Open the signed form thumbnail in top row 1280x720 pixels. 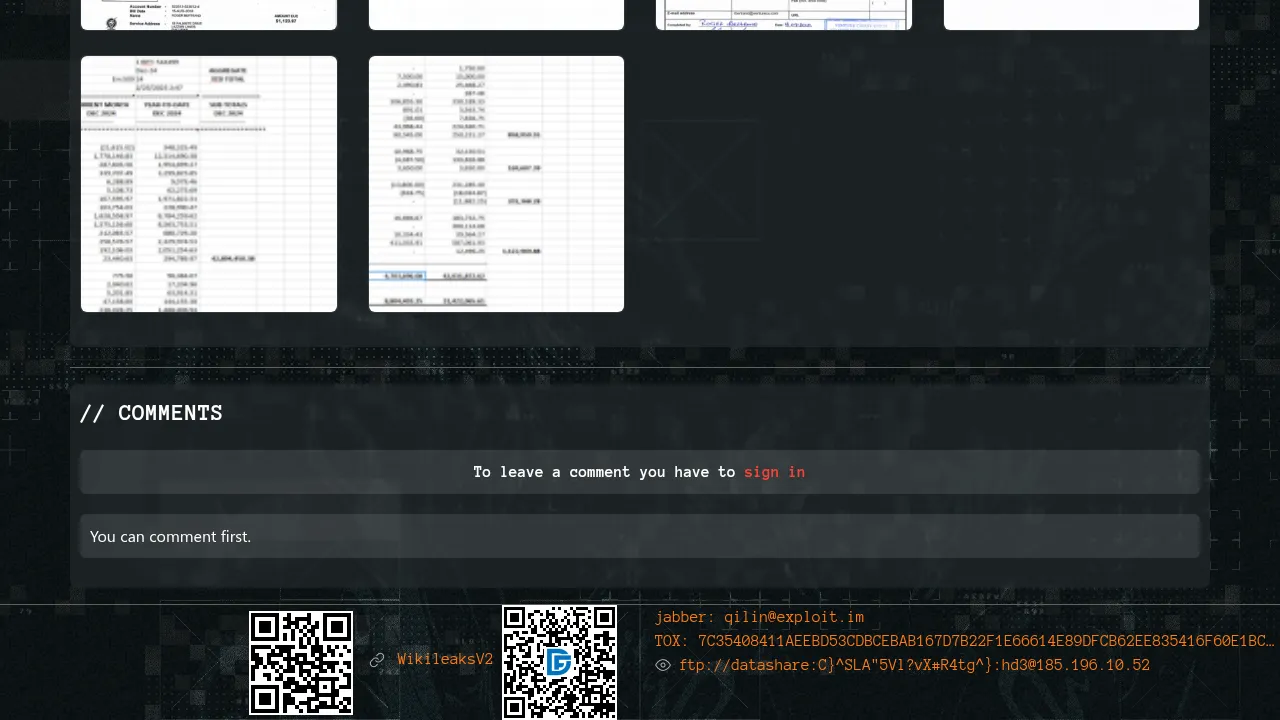[x=784, y=14]
